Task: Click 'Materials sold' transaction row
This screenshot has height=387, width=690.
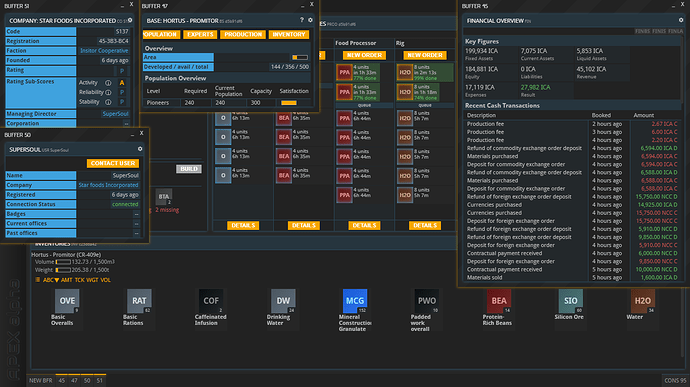Action: point(572,278)
